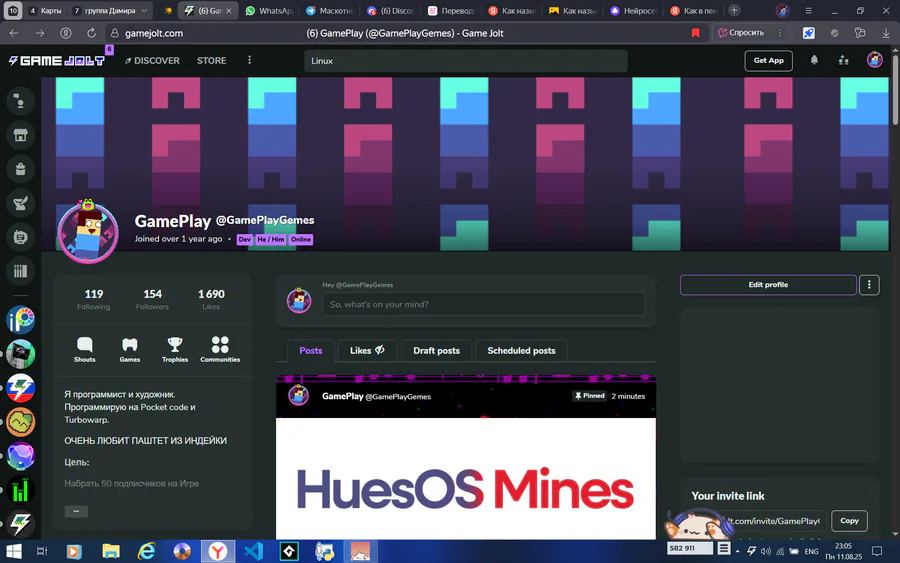Click the GamePlay profile avatar
This screenshot has width=900, height=563.
(88, 232)
